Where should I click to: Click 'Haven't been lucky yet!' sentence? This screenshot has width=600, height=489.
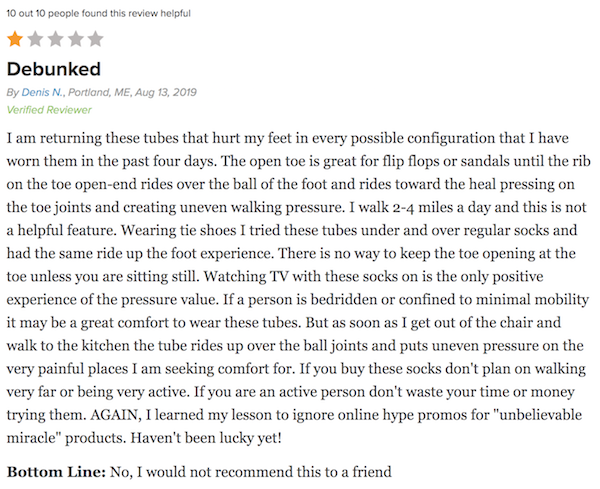[206, 437]
